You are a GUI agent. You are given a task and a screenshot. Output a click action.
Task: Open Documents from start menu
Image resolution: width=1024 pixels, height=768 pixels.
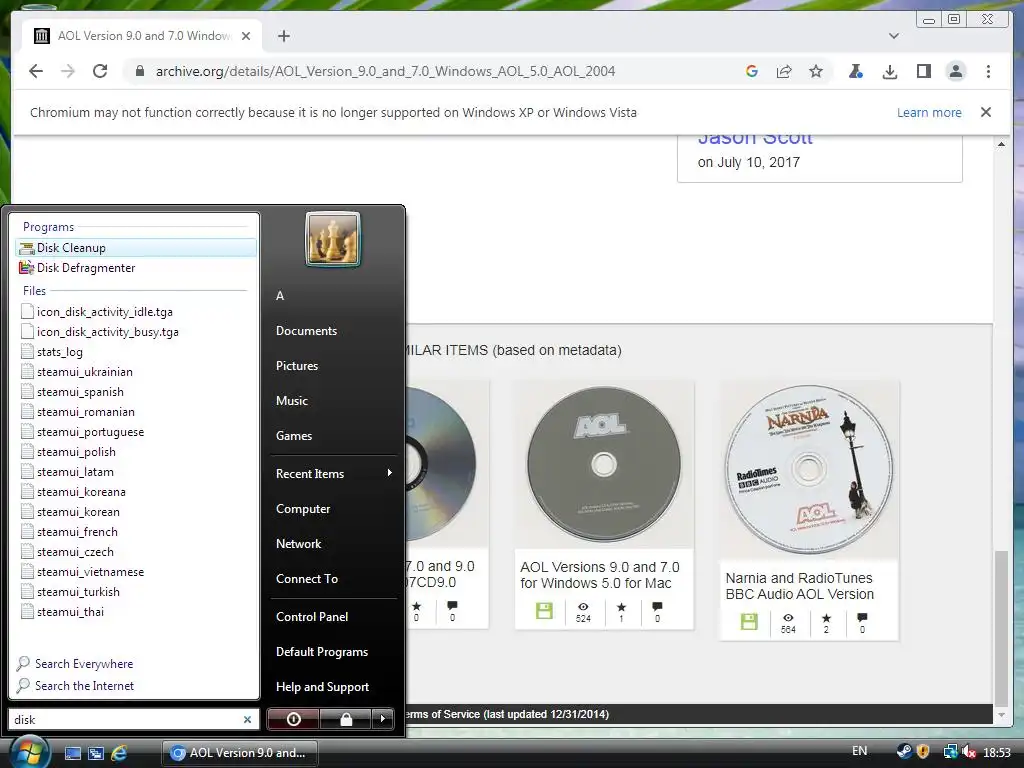[306, 331]
